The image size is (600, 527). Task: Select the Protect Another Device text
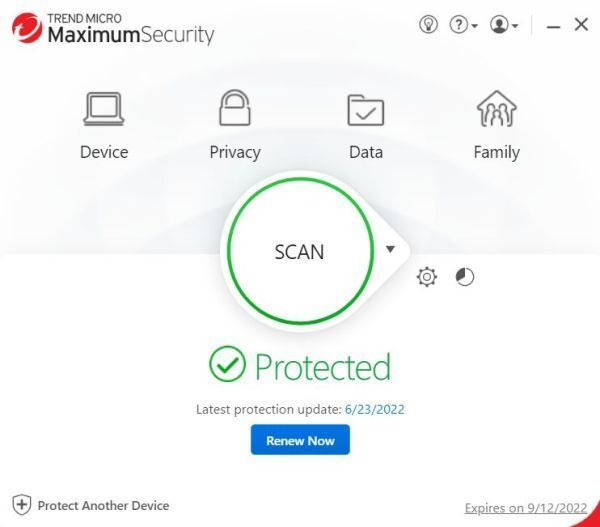(x=103, y=506)
